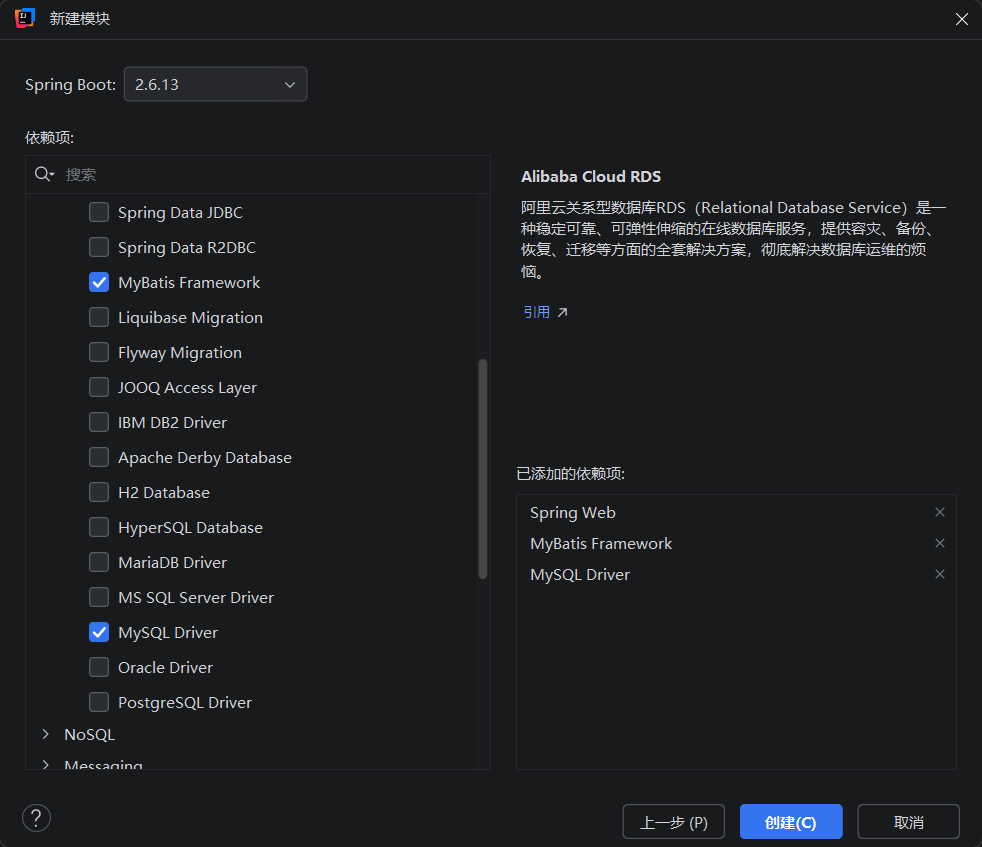The width and height of the screenshot is (982, 847).
Task: Check HyperSQL Database
Action: tap(99, 527)
